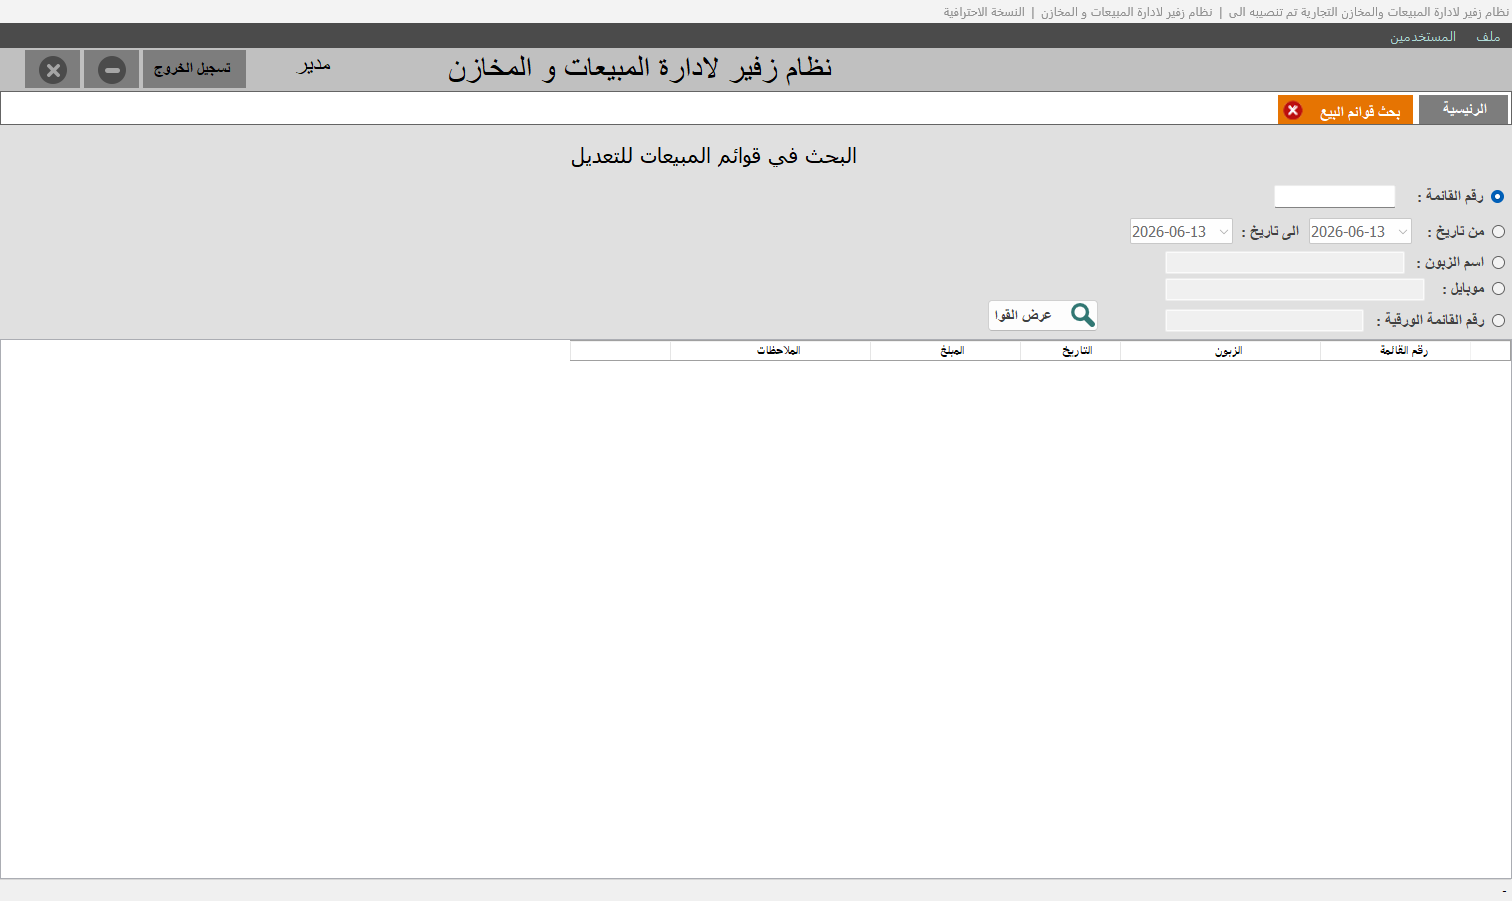1512x901 pixels.
Task: Click the round X close icon in header
Action: click(53, 70)
